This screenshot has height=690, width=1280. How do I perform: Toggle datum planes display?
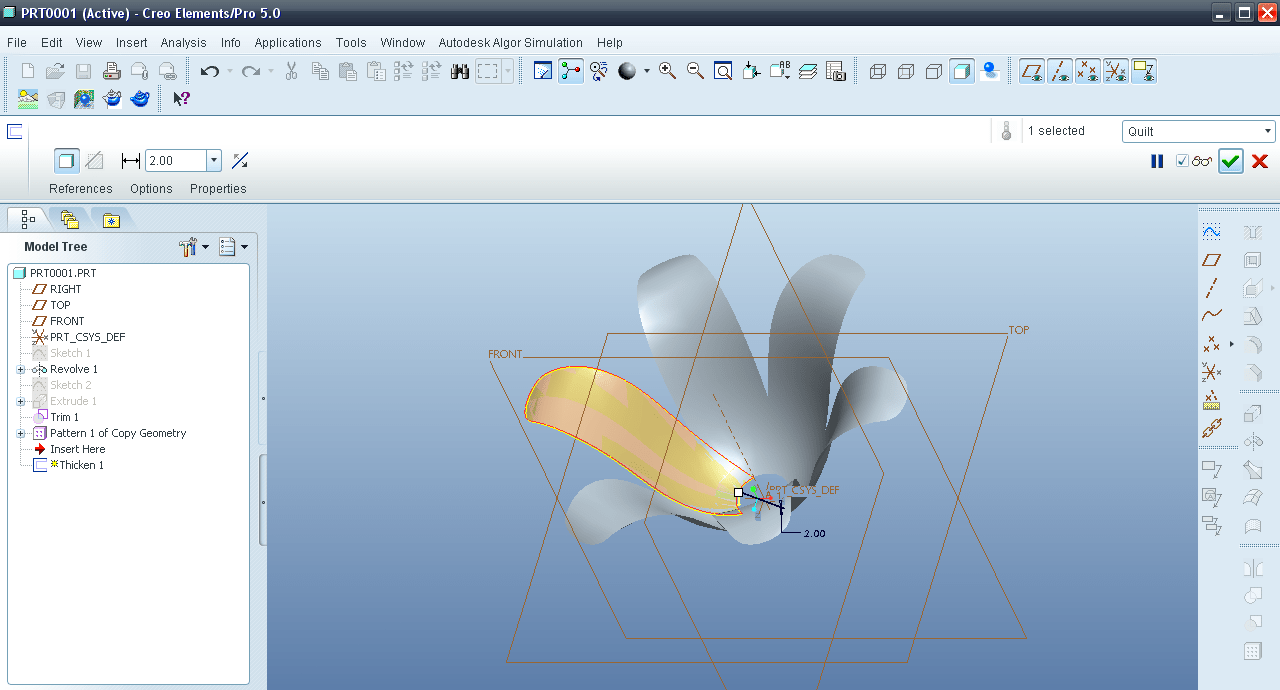(1032, 71)
